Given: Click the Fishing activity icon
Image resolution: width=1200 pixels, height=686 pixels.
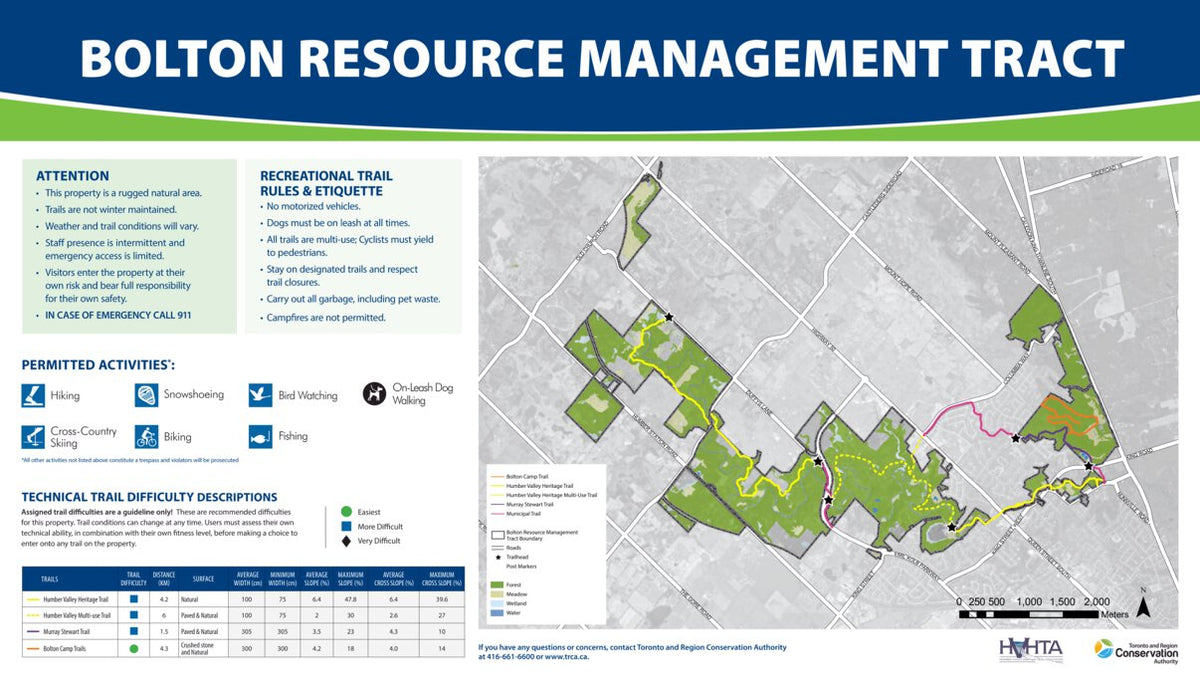Looking at the screenshot, I should [260, 436].
